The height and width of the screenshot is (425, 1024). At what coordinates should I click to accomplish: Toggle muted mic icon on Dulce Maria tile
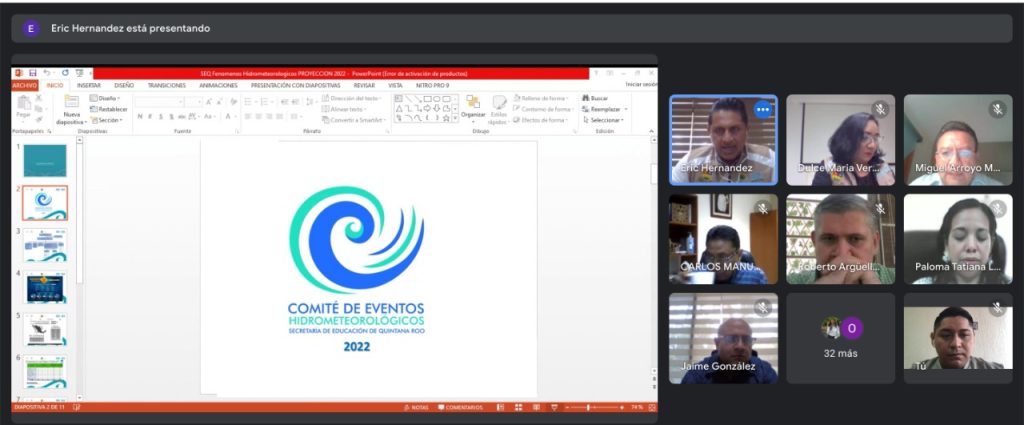[x=880, y=109]
